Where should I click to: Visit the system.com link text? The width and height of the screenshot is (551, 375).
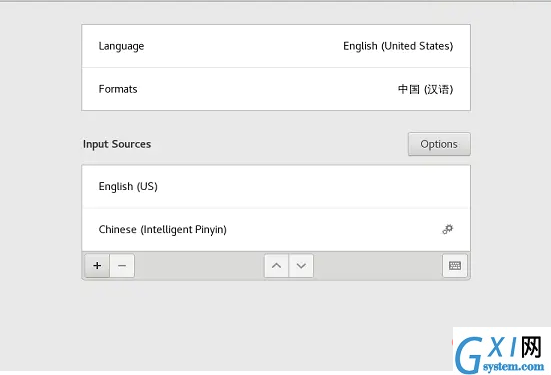pos(513,367)
